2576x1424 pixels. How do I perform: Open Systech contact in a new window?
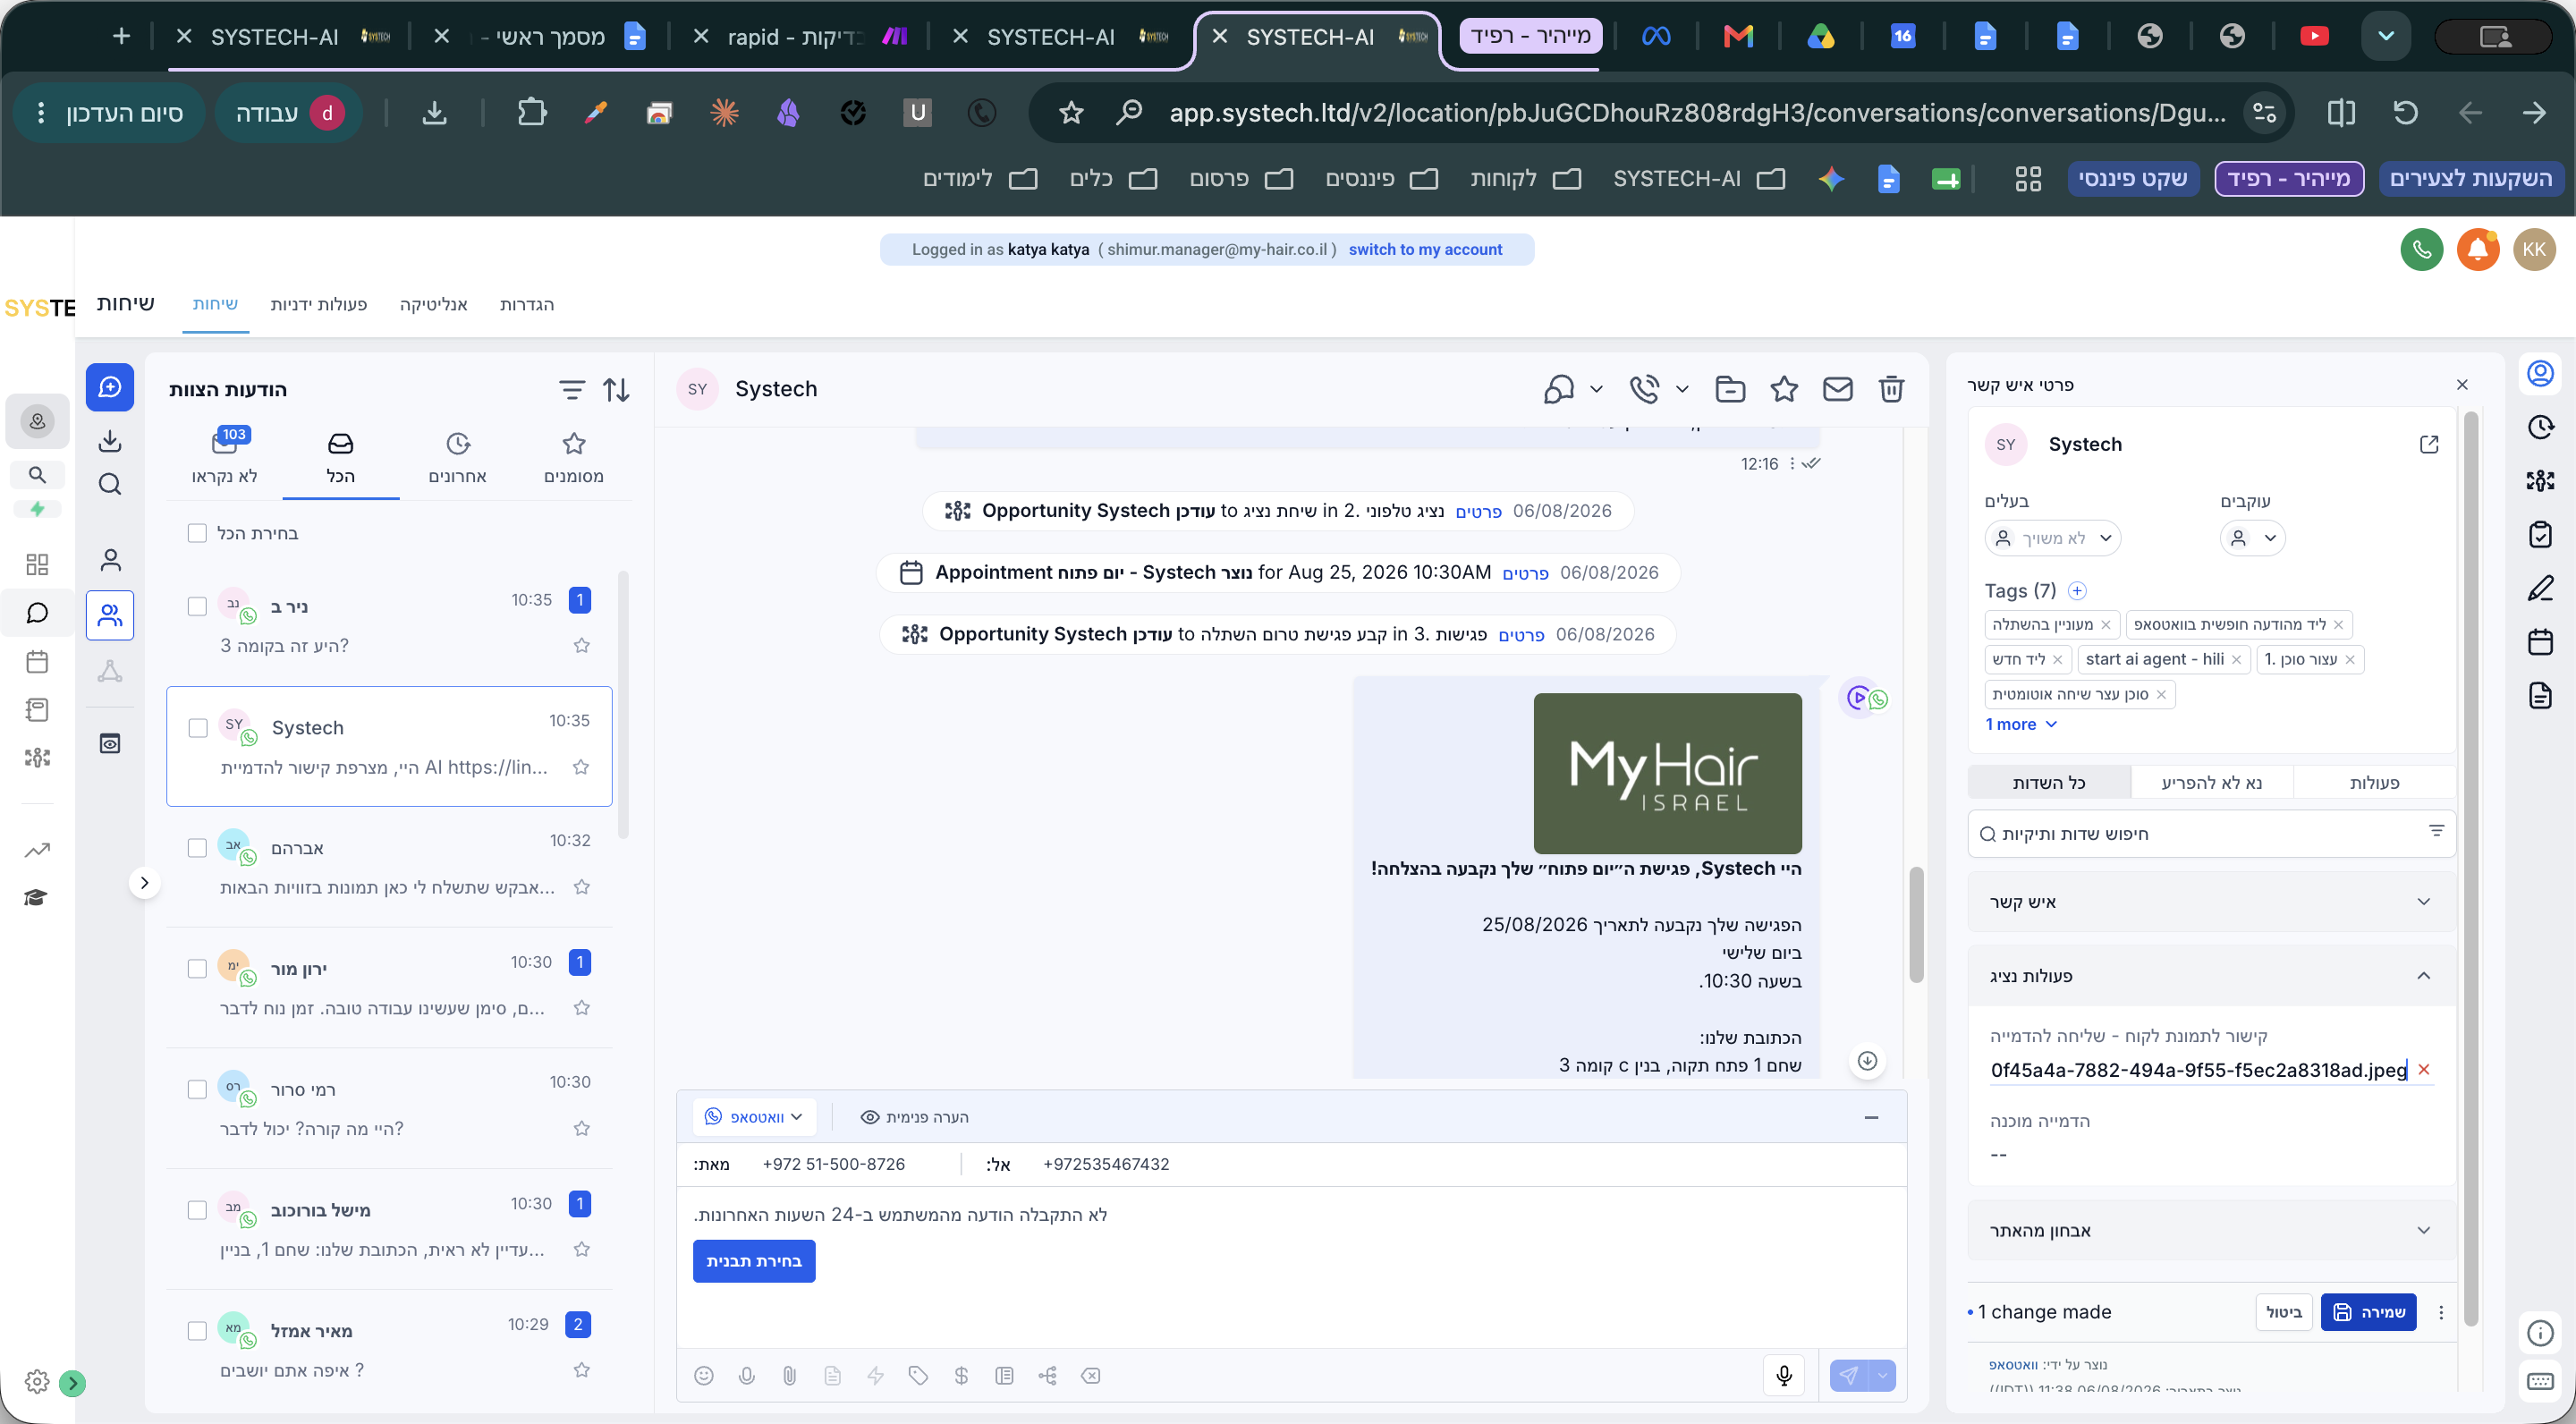[x=2429, y=444]
